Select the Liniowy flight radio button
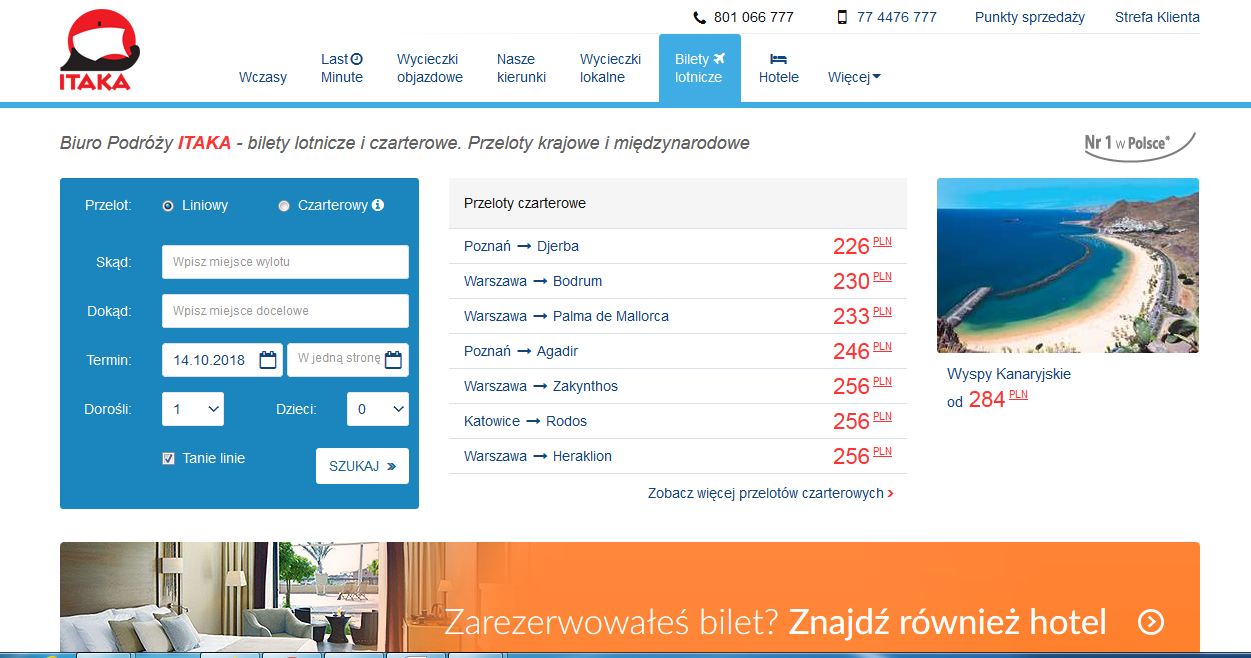 point(168,206)
